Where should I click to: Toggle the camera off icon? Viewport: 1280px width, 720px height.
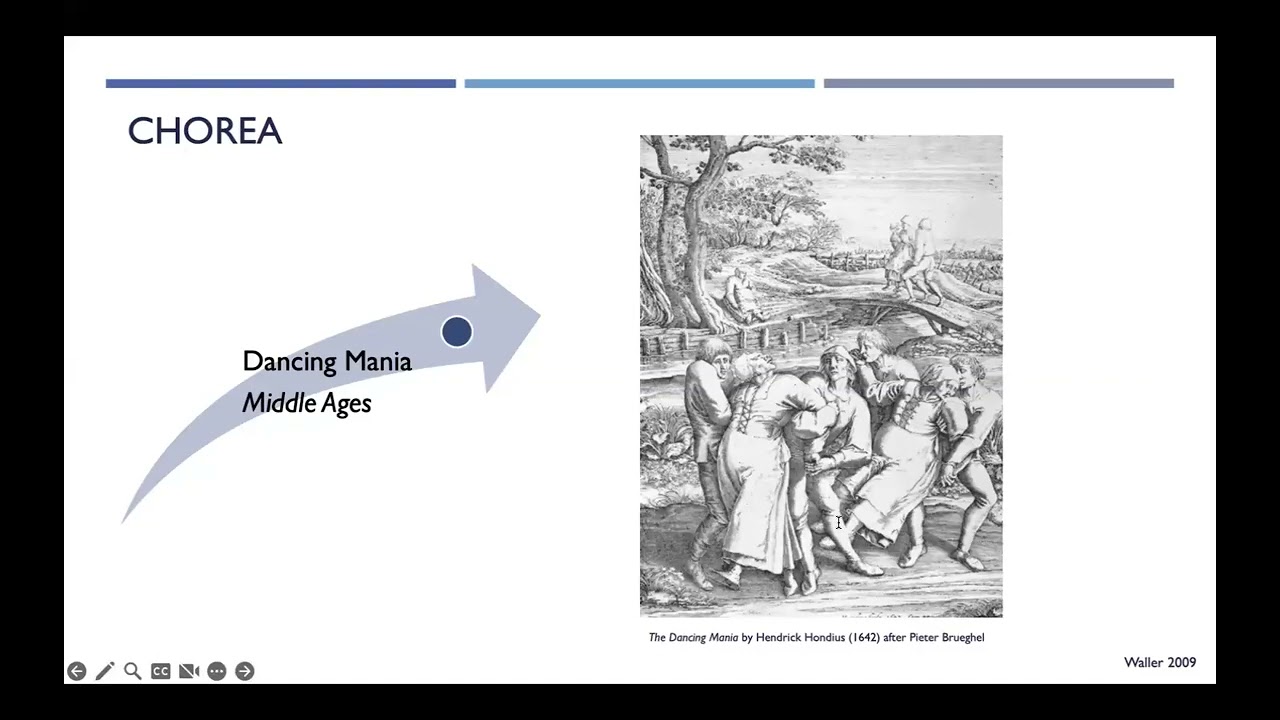[189, 671]
